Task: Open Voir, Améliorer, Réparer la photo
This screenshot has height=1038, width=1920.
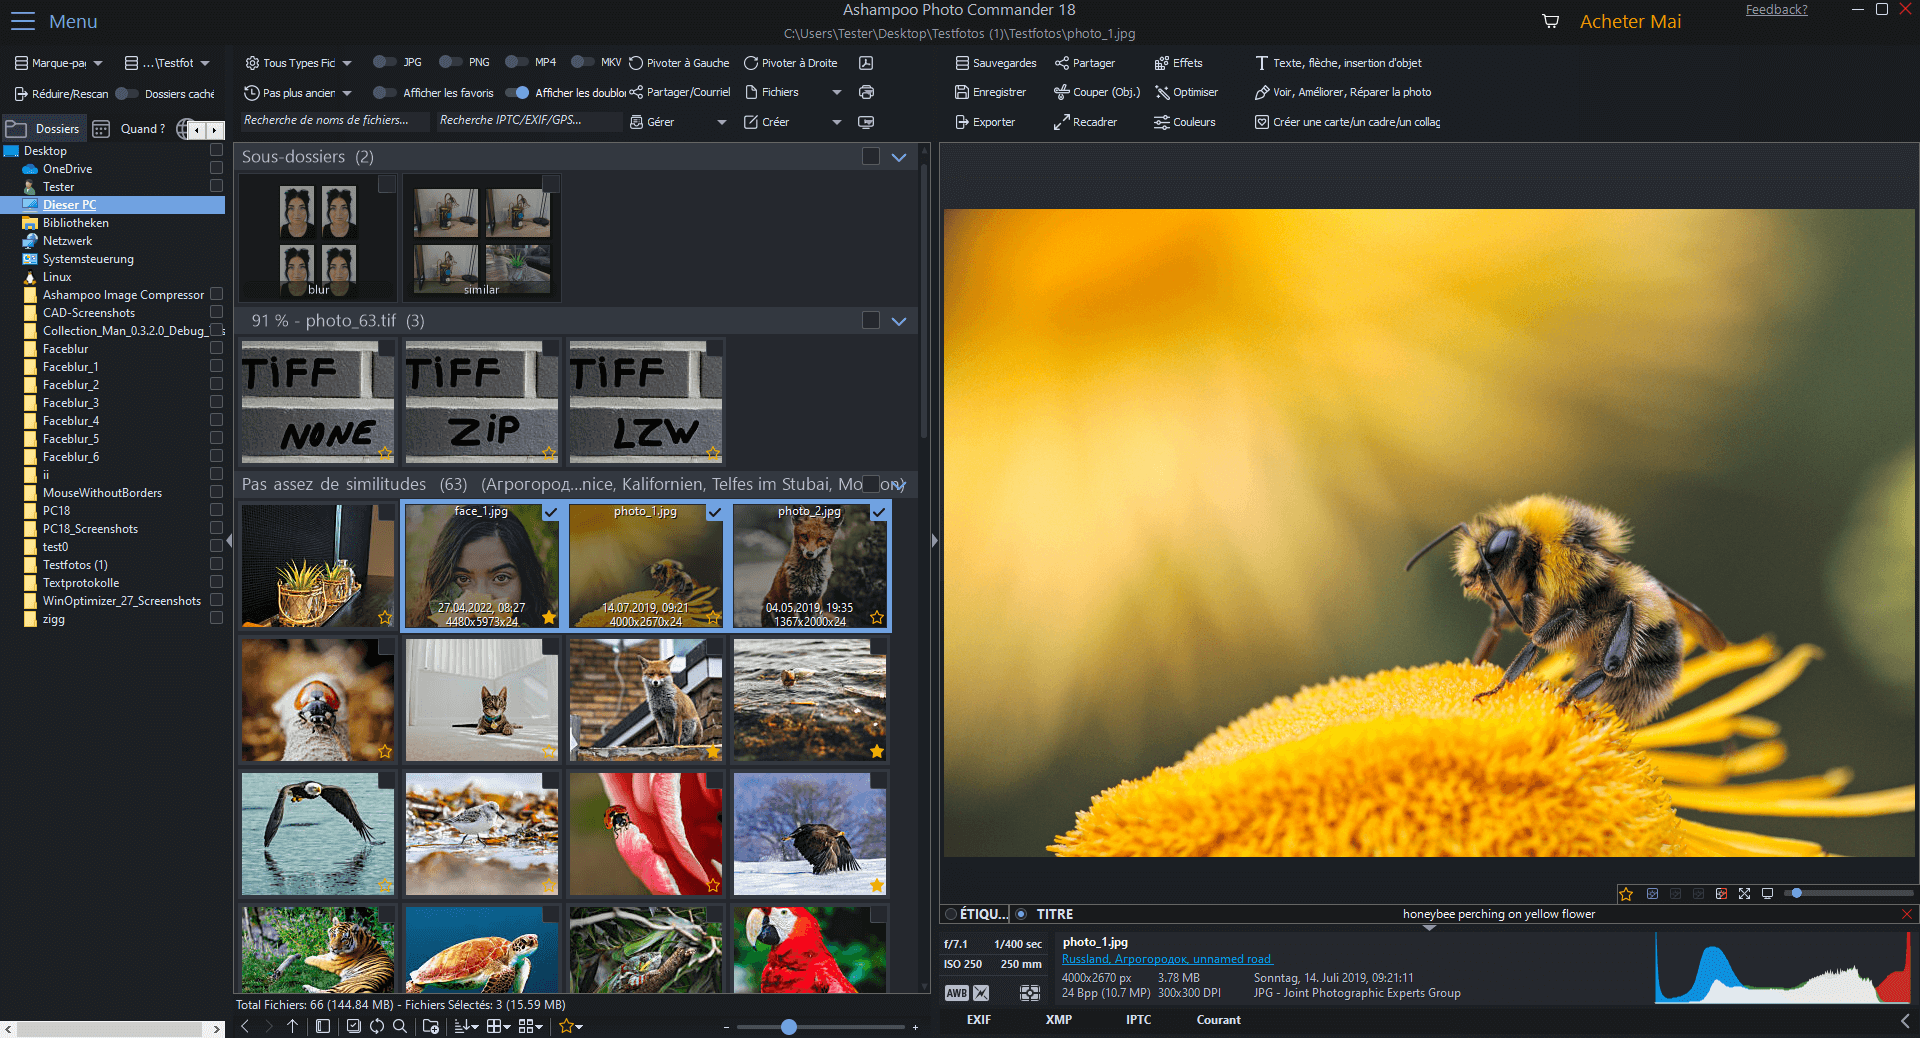Action: point(1343,92)
